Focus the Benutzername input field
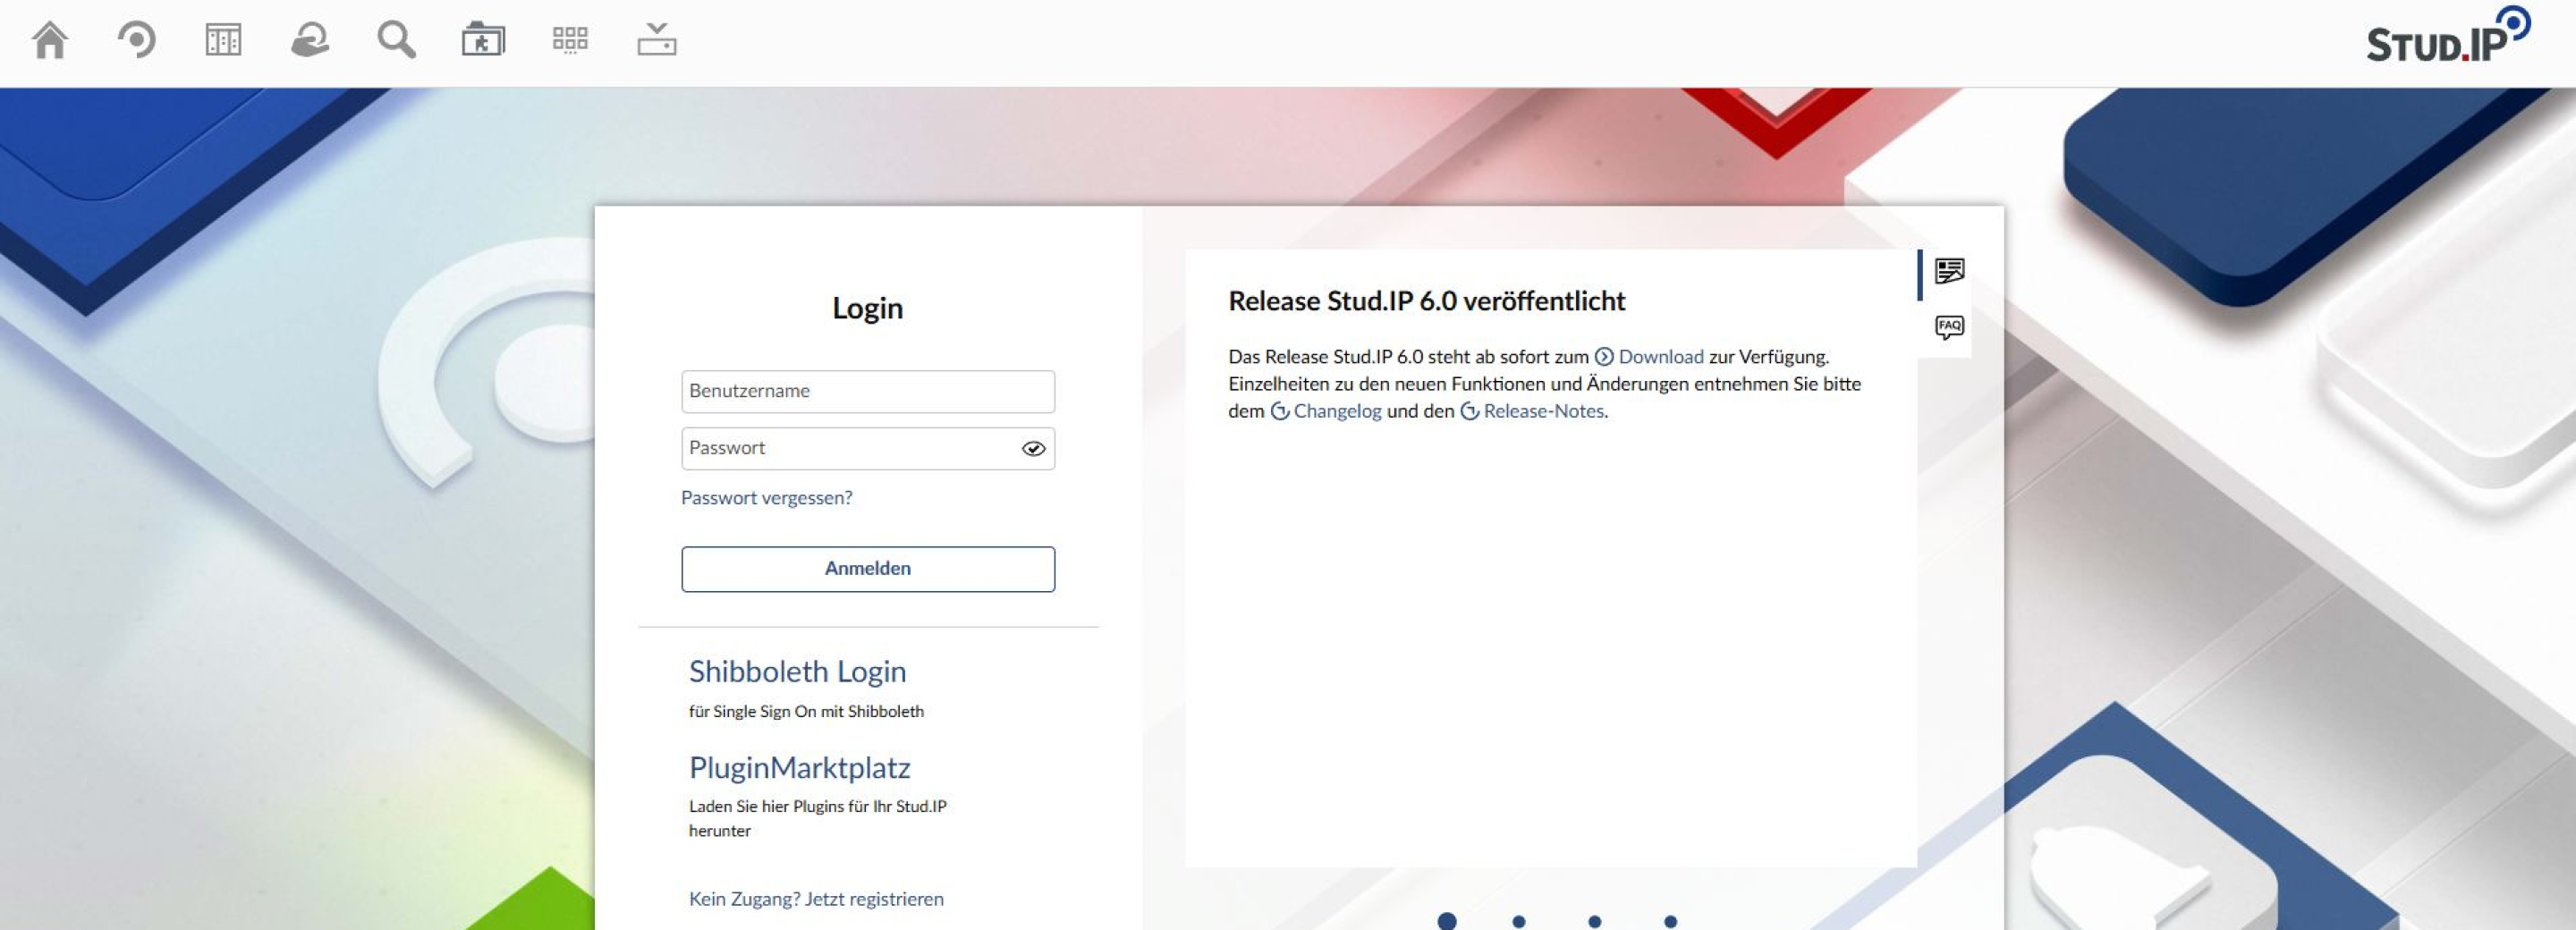Image resolution: width=2576 pixels, height=930 pixels. tap(868, 391)
